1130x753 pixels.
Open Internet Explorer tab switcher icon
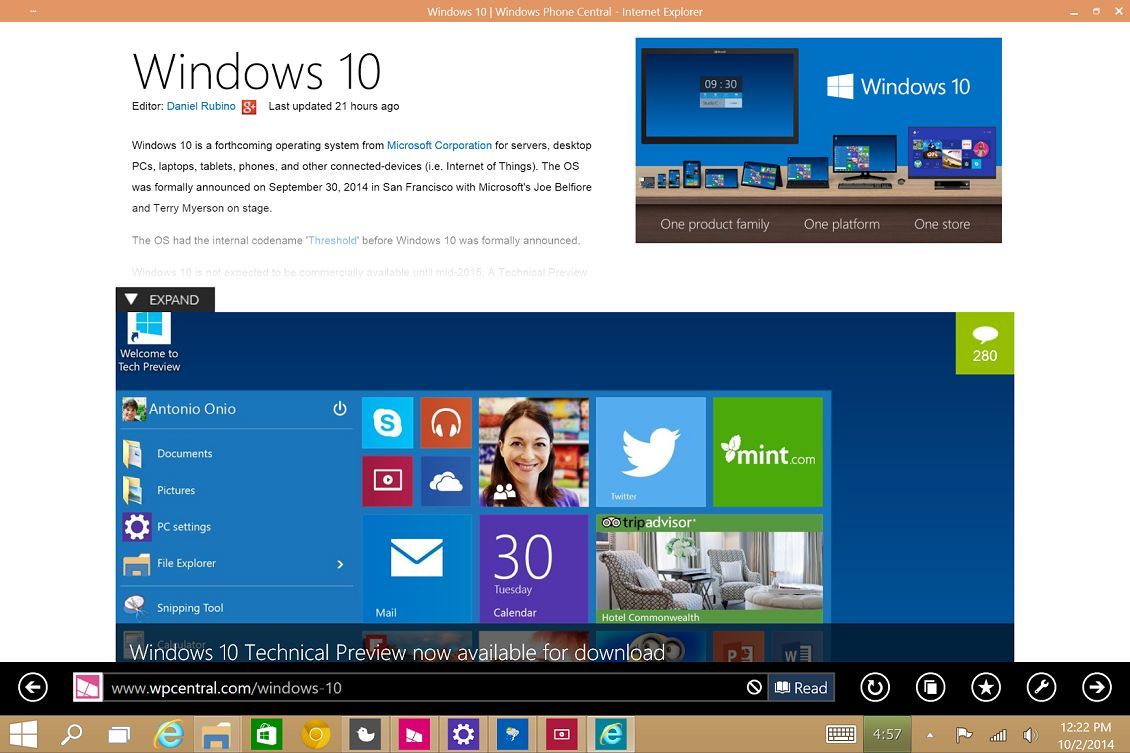click(930, 687)
